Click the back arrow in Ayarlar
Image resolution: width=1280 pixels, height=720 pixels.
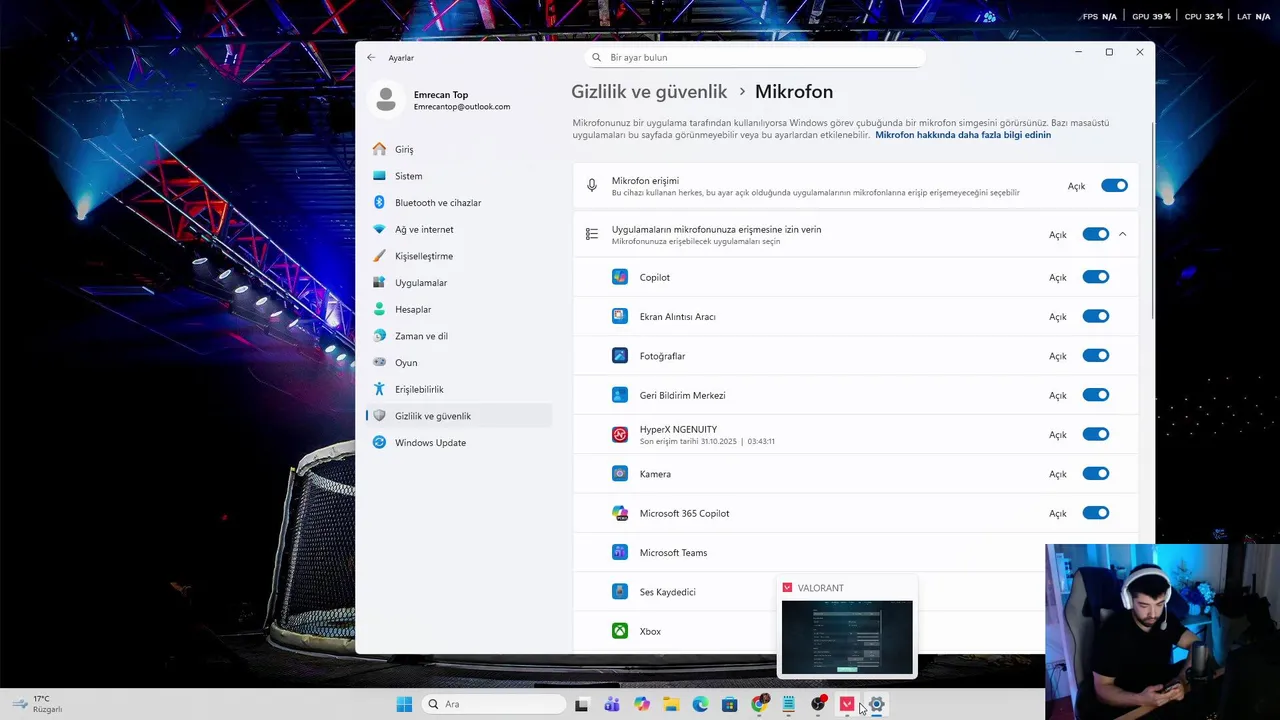[x=371, y=58]
